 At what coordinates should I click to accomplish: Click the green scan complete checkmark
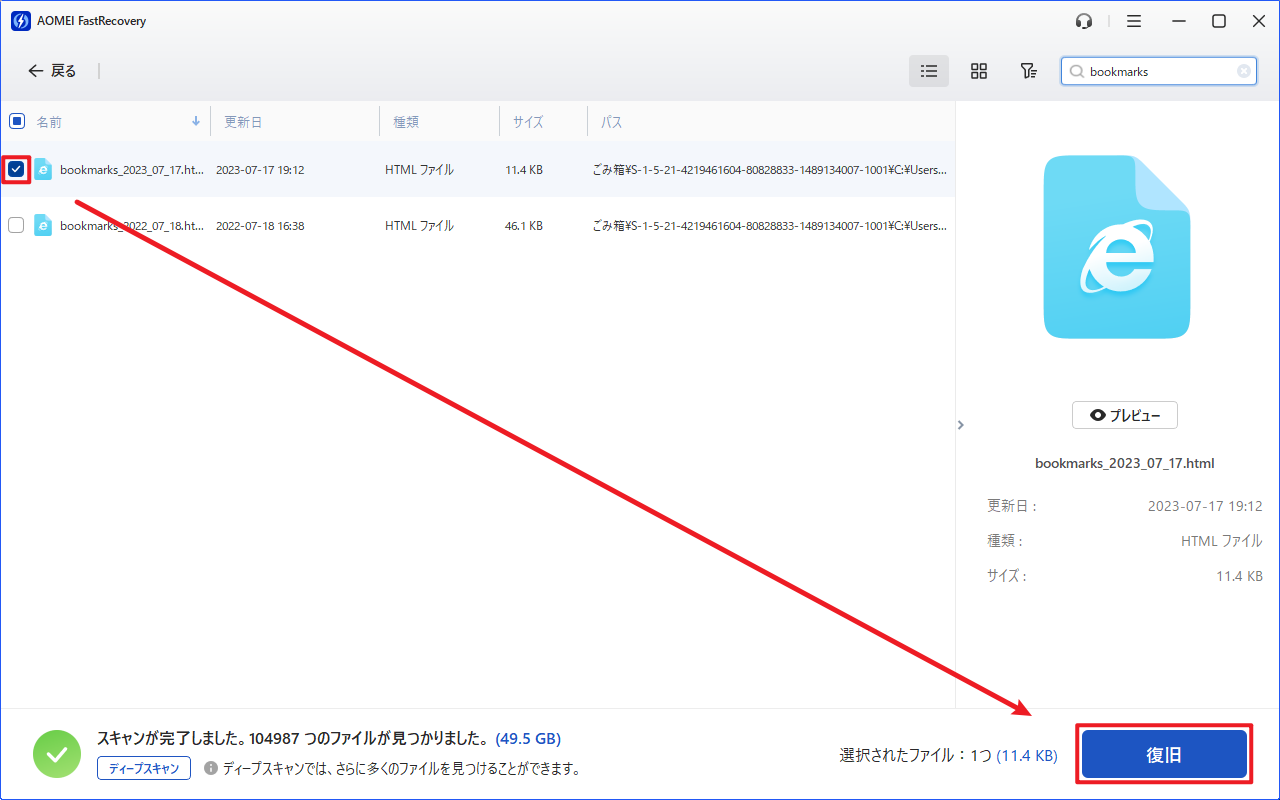click(57, 754)
